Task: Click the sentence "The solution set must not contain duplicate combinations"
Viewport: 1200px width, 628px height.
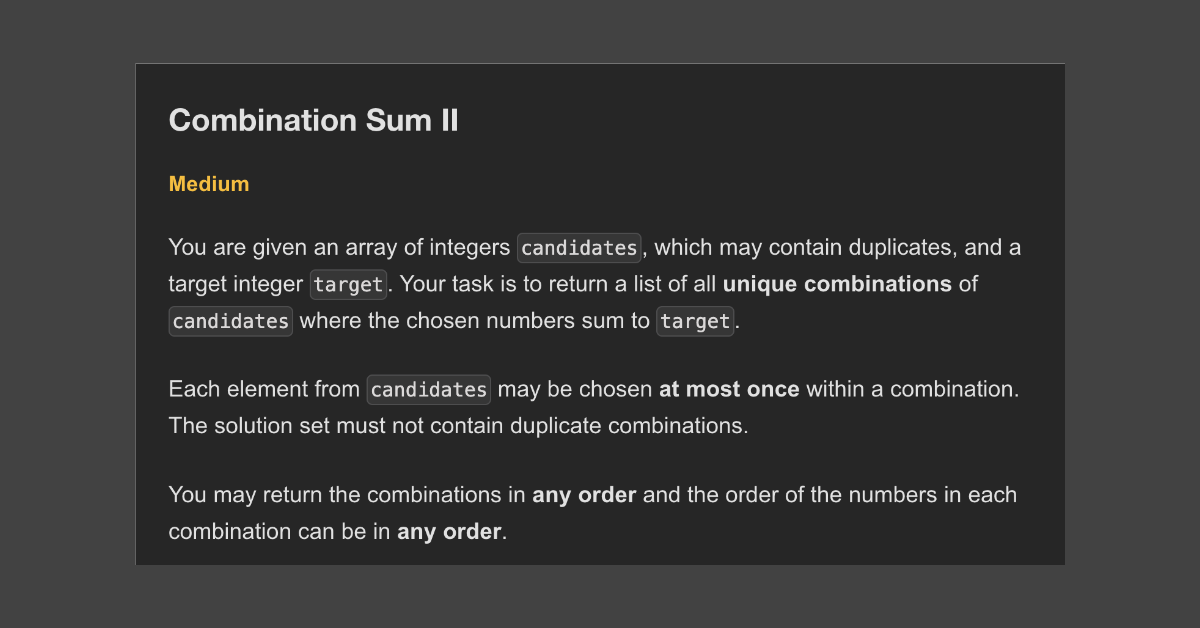Action: pos(458,426)
